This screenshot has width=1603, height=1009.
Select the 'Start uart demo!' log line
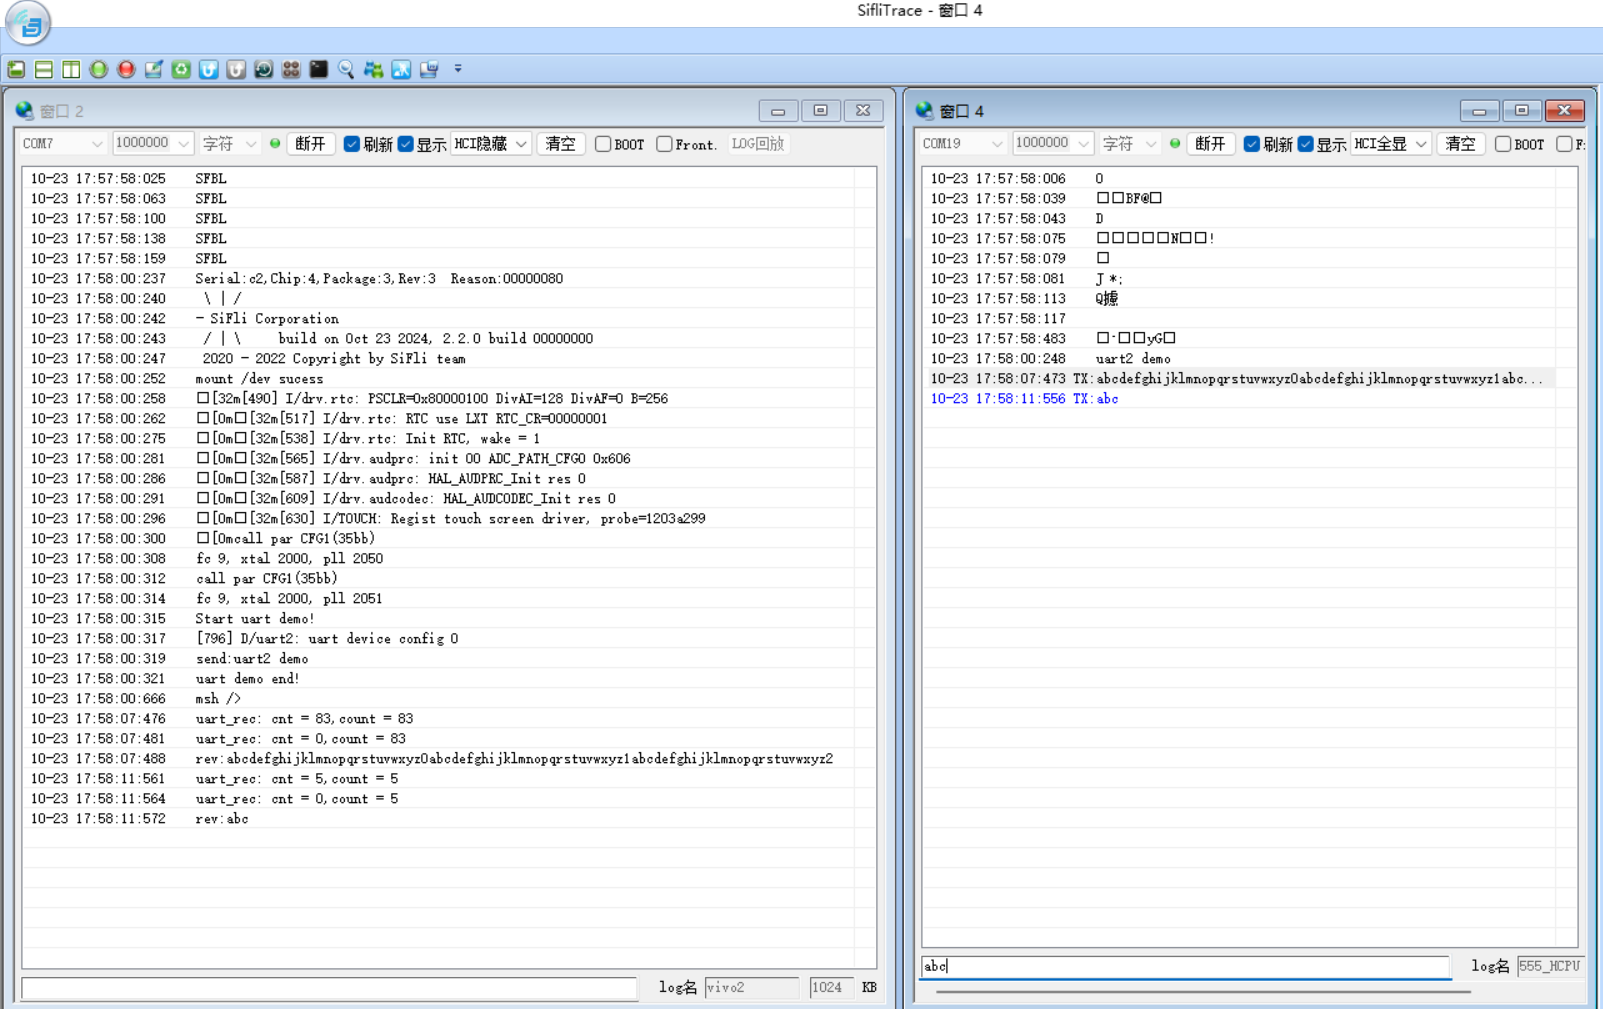[x=438, y=619]
